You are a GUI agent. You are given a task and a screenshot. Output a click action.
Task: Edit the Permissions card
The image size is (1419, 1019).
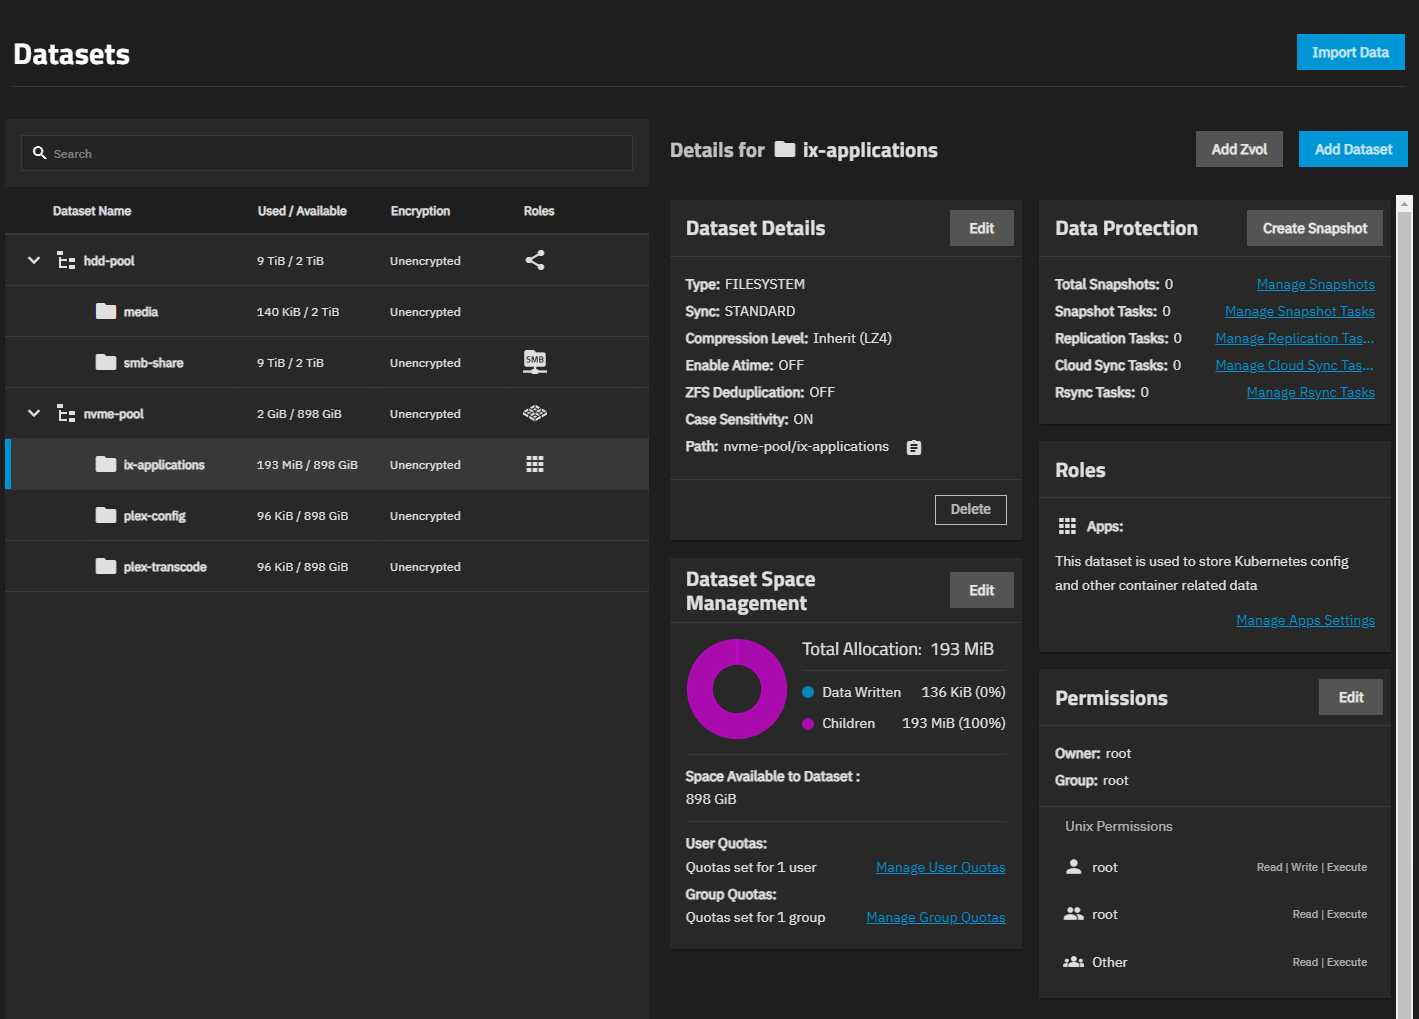pyautogui.click(x=1351, y=697)
